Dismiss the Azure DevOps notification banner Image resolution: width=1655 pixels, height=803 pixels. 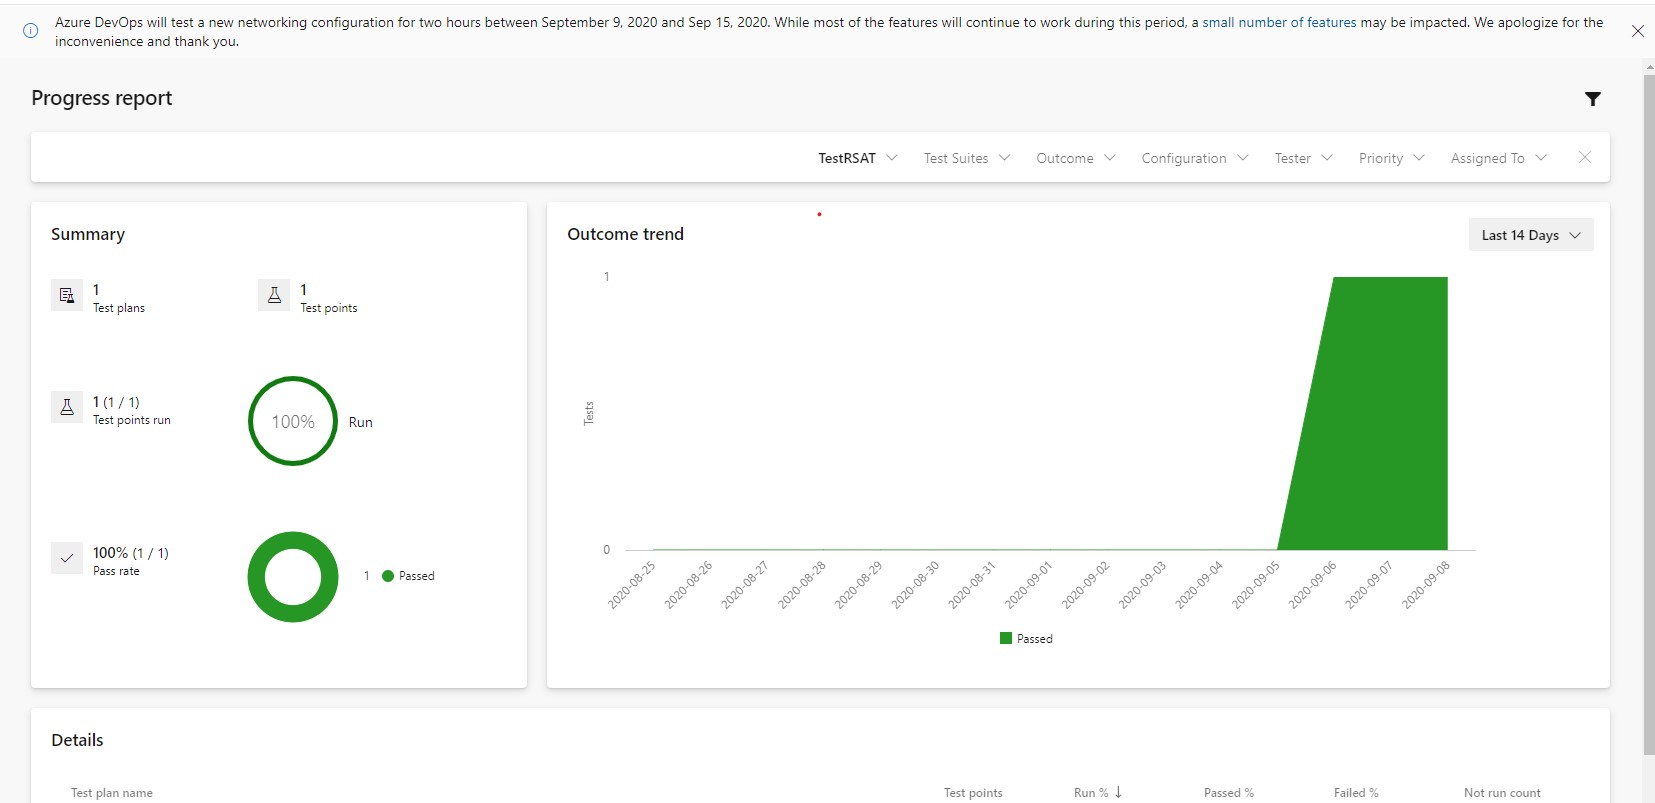pyautogui.click(x=1637, y=31)
